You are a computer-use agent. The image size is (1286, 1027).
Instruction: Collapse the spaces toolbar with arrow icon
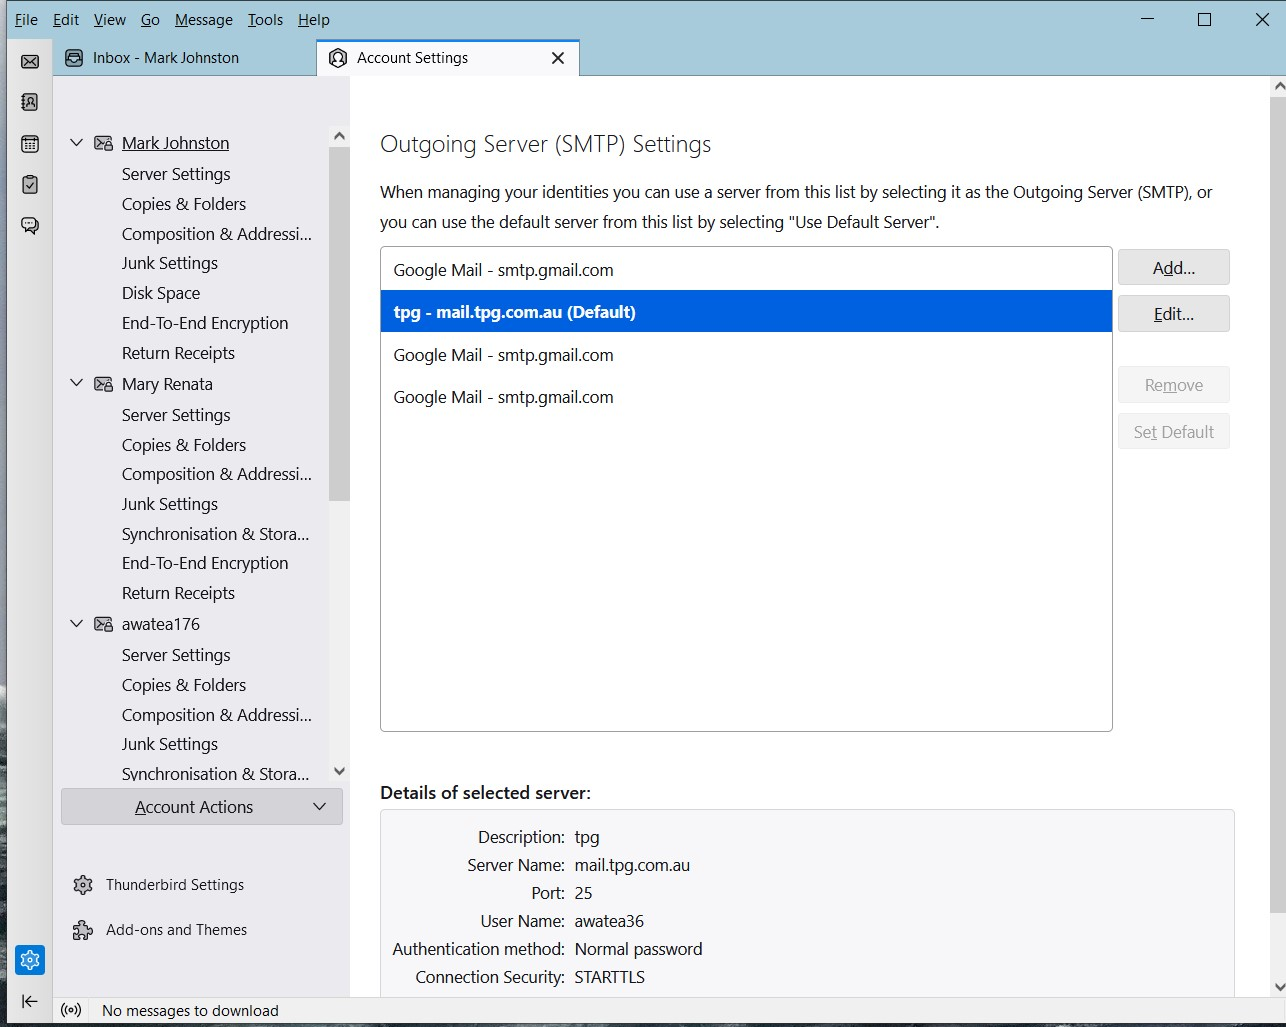pos(30,1001)
